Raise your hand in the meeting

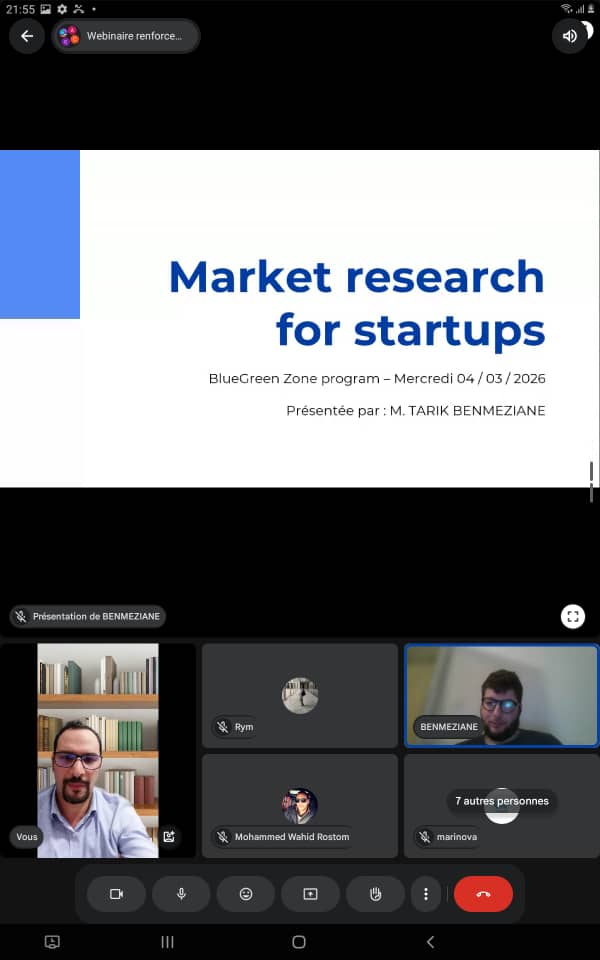point(375,894)
